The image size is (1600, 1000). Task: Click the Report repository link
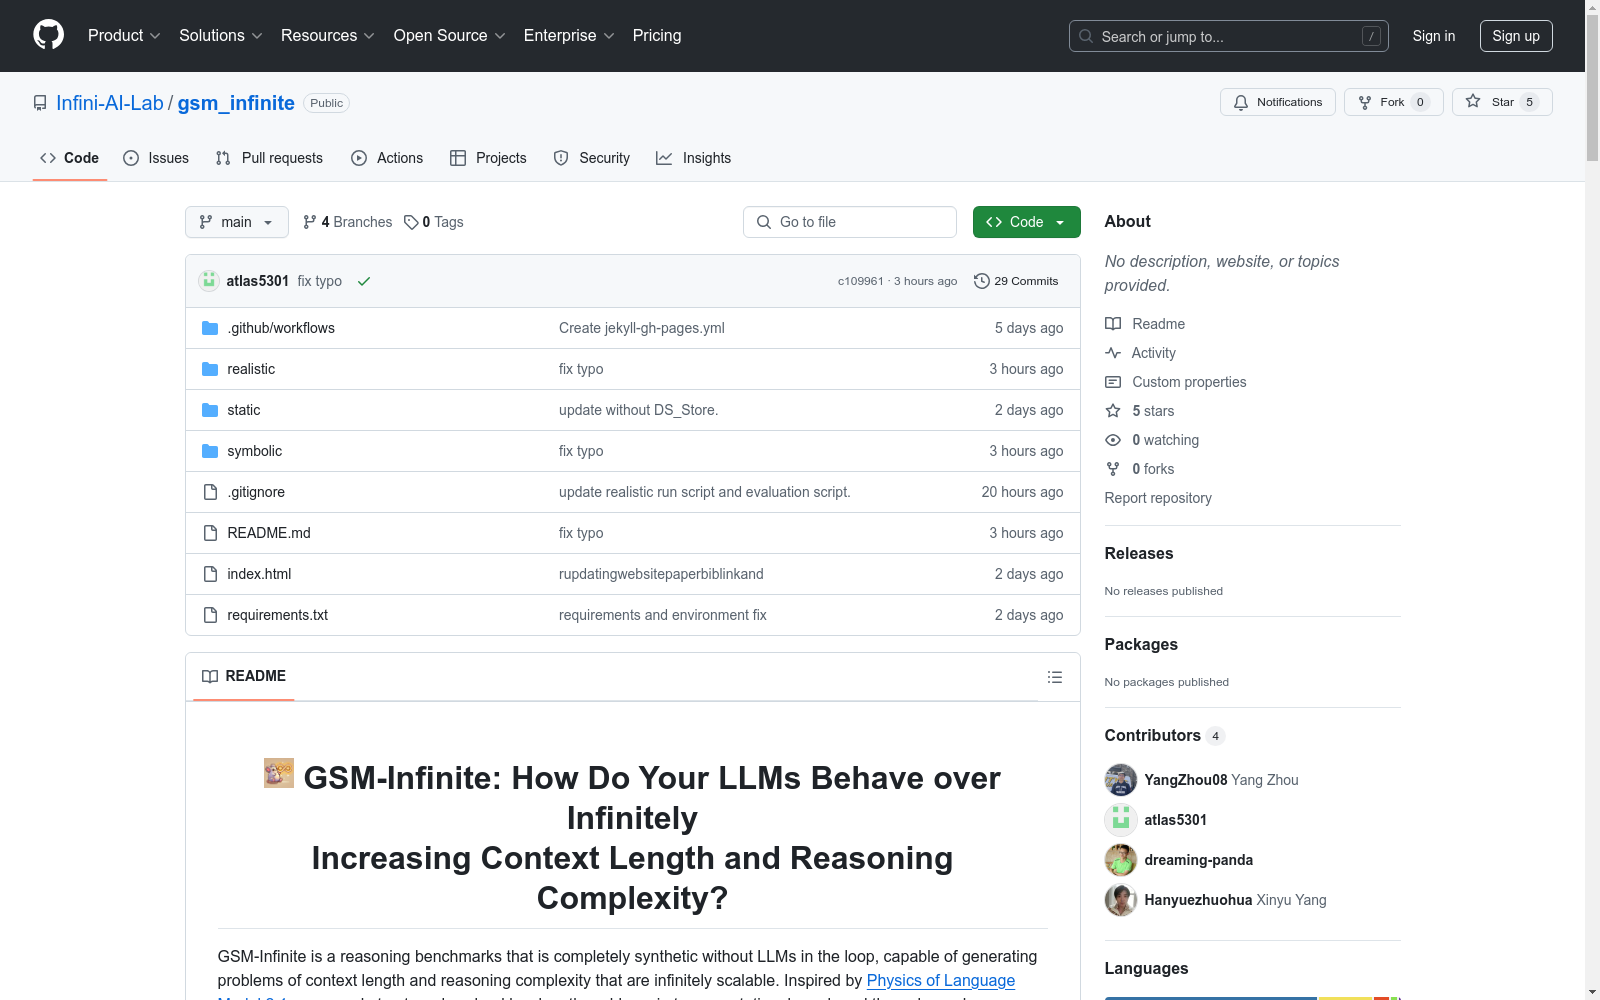[x=1158, y=498]
